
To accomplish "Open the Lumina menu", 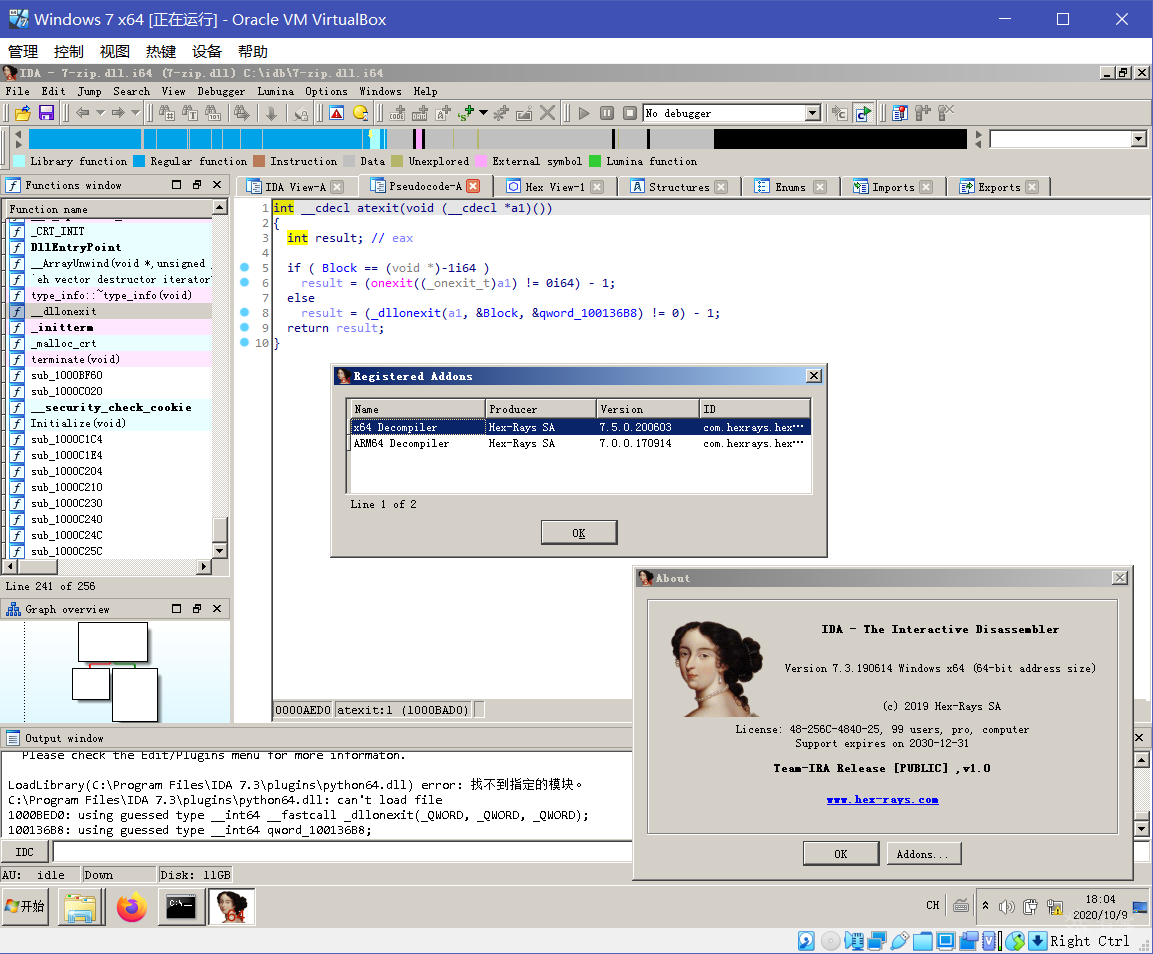I will tap(276, 91).
